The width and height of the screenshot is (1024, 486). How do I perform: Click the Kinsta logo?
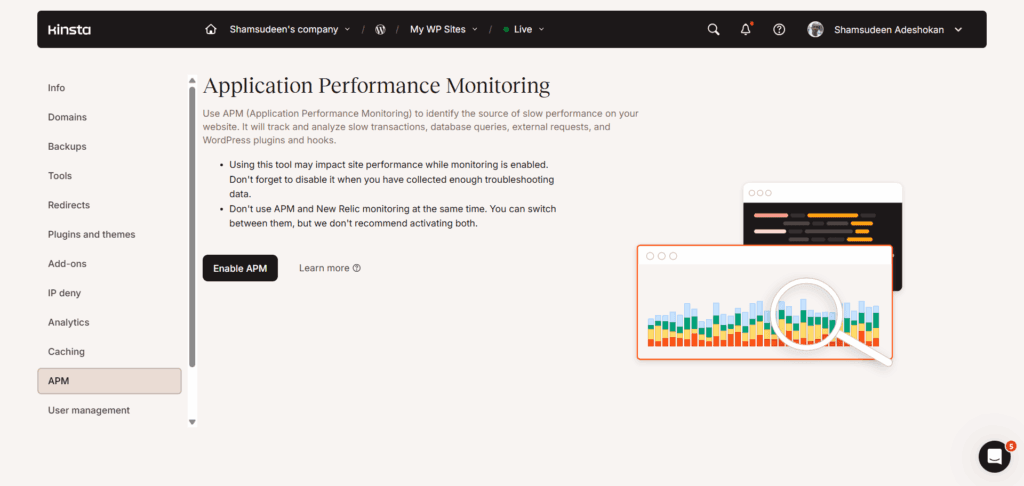69,29
